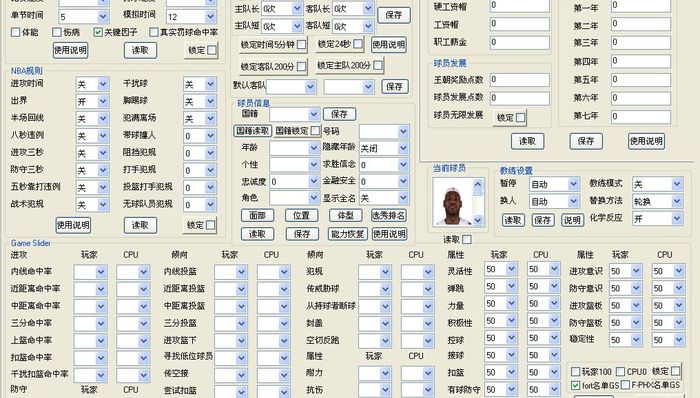Click the 能力恢复 button
Screen dimensions: 700x398
tap(347, 234)
